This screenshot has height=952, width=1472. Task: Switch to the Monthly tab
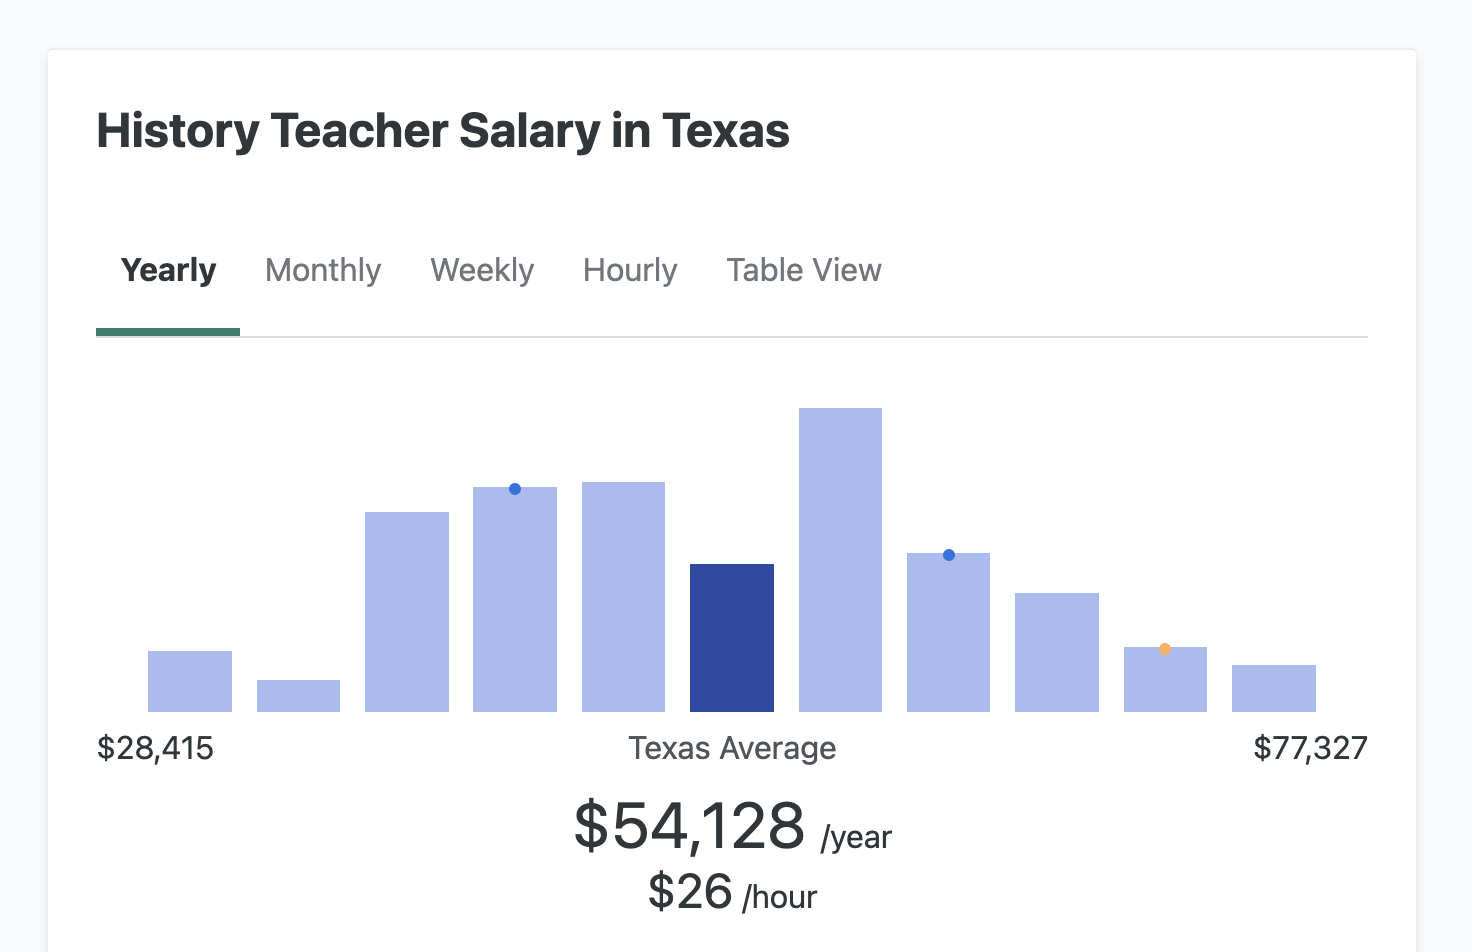(322, 270)
